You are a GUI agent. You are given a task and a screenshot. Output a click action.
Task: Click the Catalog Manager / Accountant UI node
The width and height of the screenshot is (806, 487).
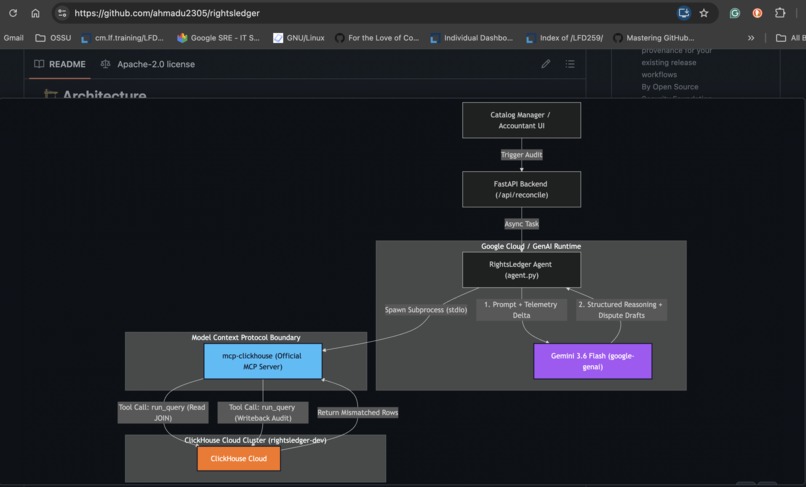[x=521, y=120]
